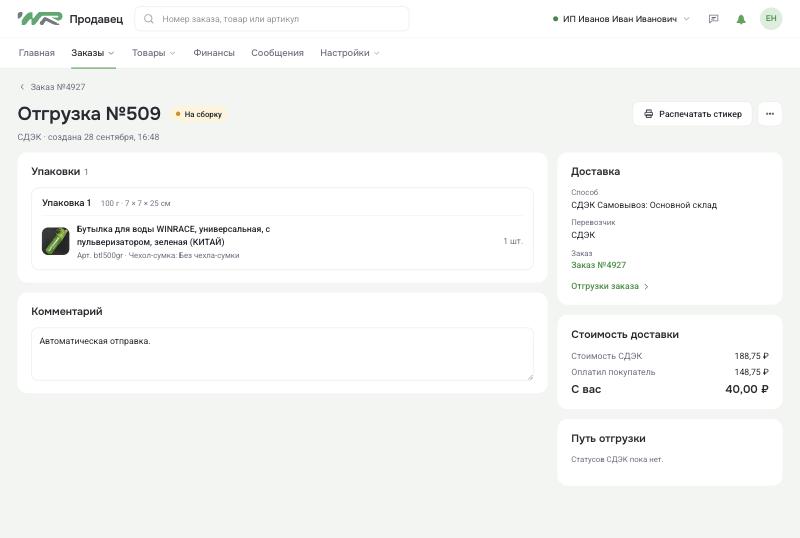Click the back arrow before Заказ №4927

22,87
